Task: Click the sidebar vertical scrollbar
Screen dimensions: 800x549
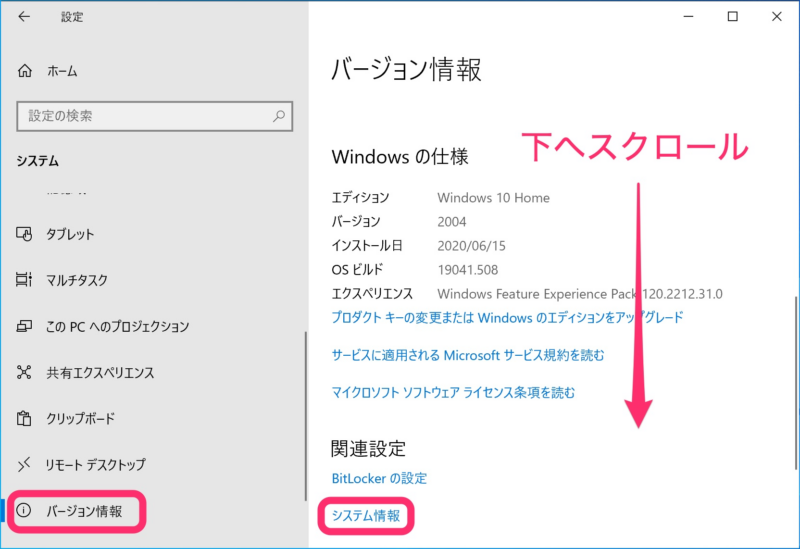Action: tap(306, 416)
